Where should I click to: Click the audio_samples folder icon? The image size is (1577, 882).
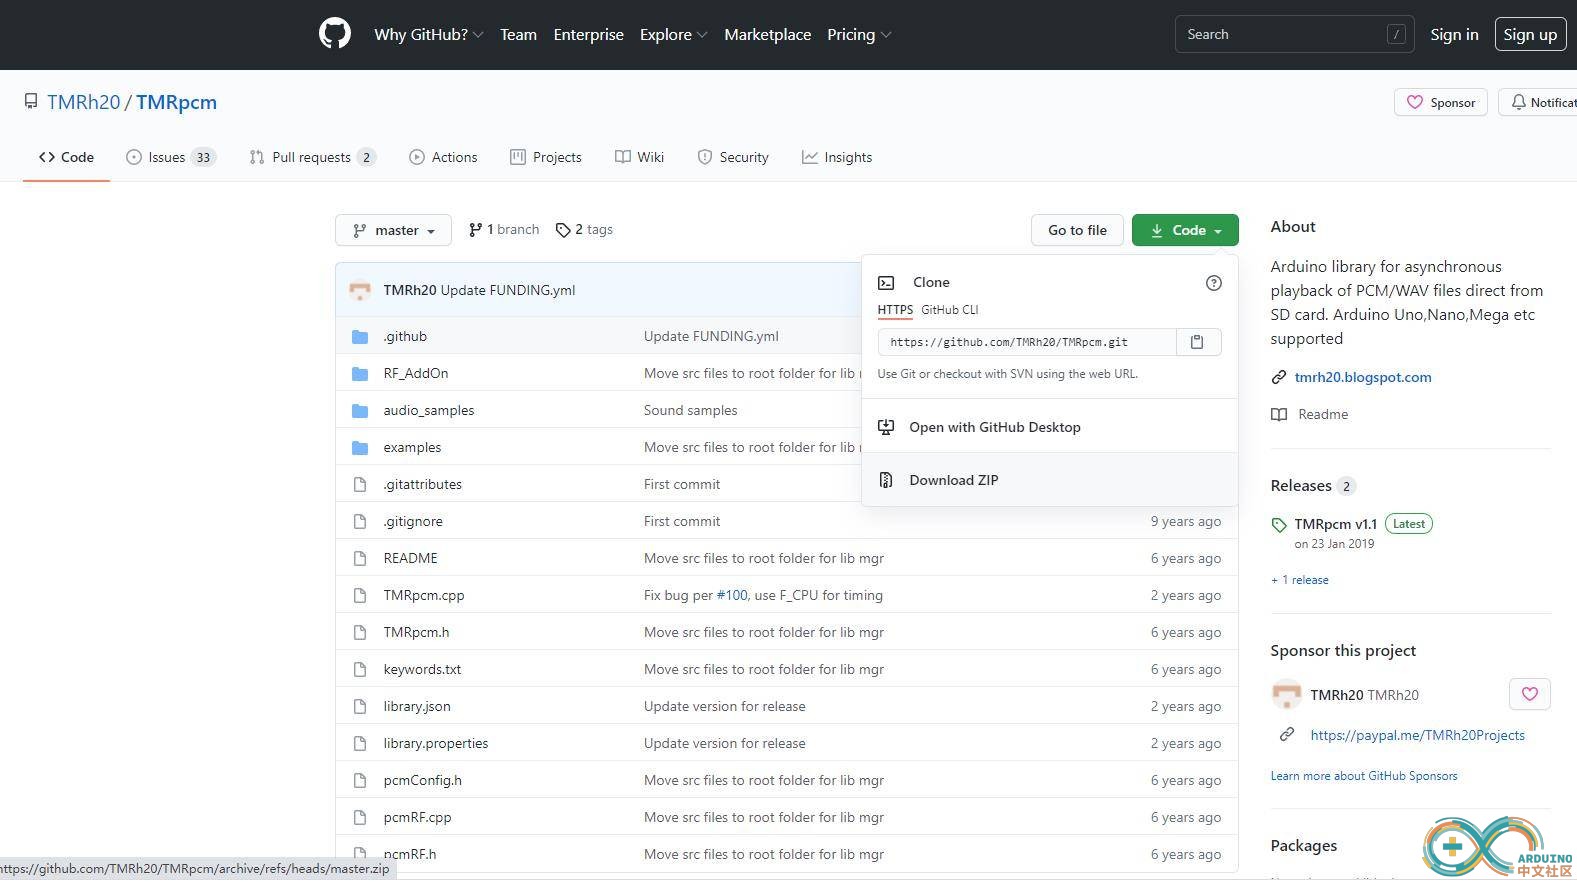coord(360,411)
